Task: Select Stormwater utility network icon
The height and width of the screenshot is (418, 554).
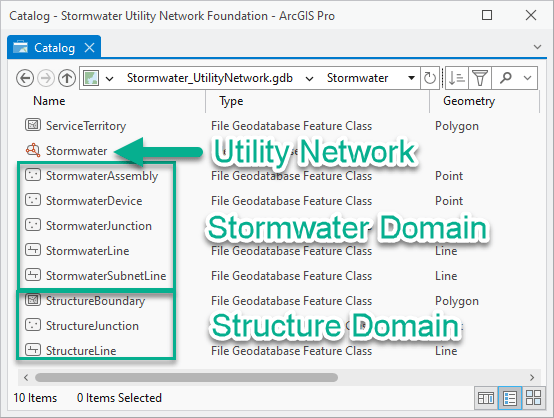Action: (33, 150)
